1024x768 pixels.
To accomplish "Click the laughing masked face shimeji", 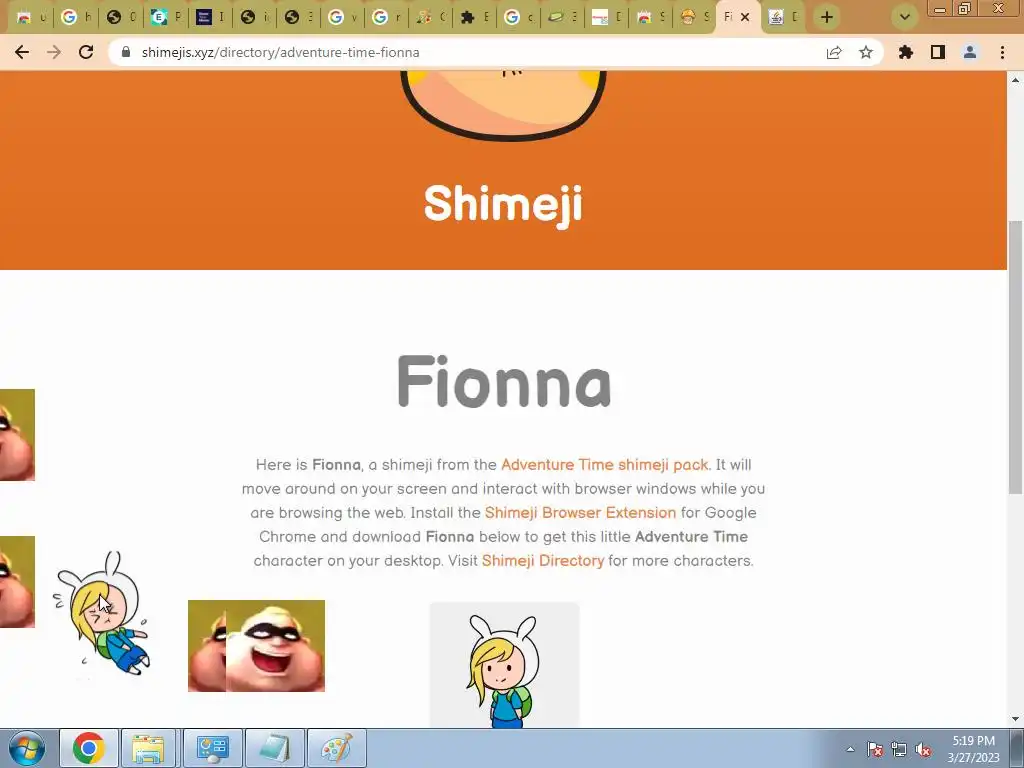I will click(x=275, y=646).
